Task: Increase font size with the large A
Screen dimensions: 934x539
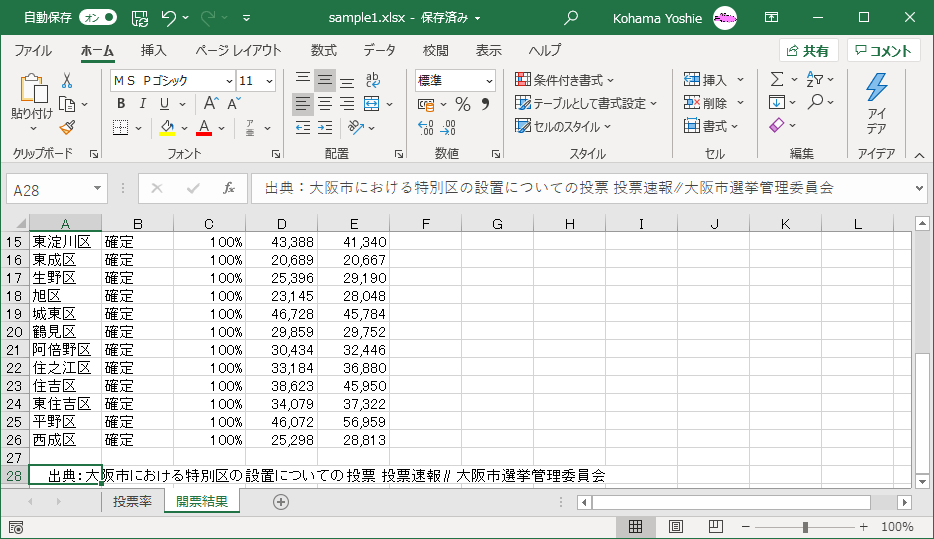Action: click(211, 104)
